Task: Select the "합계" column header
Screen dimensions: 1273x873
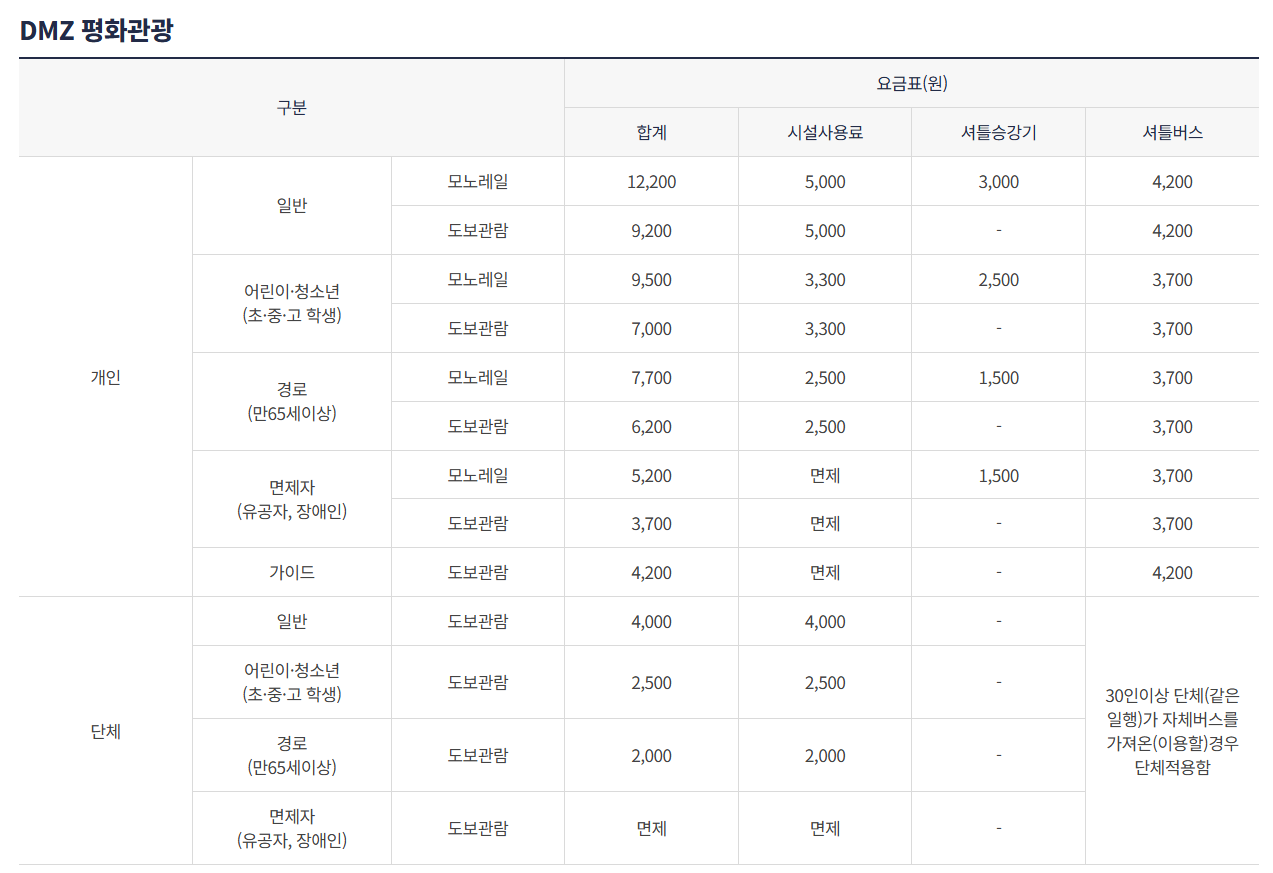Action: pyautogui.click(x=651, y=132)
